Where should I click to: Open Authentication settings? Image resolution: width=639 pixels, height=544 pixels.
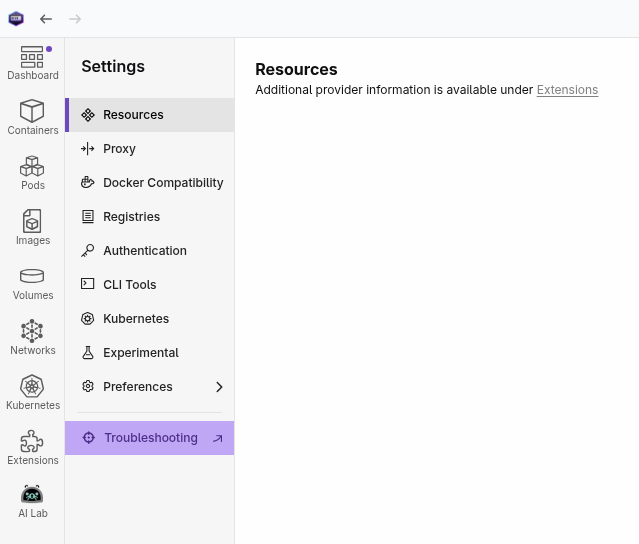tap(150, 251)
